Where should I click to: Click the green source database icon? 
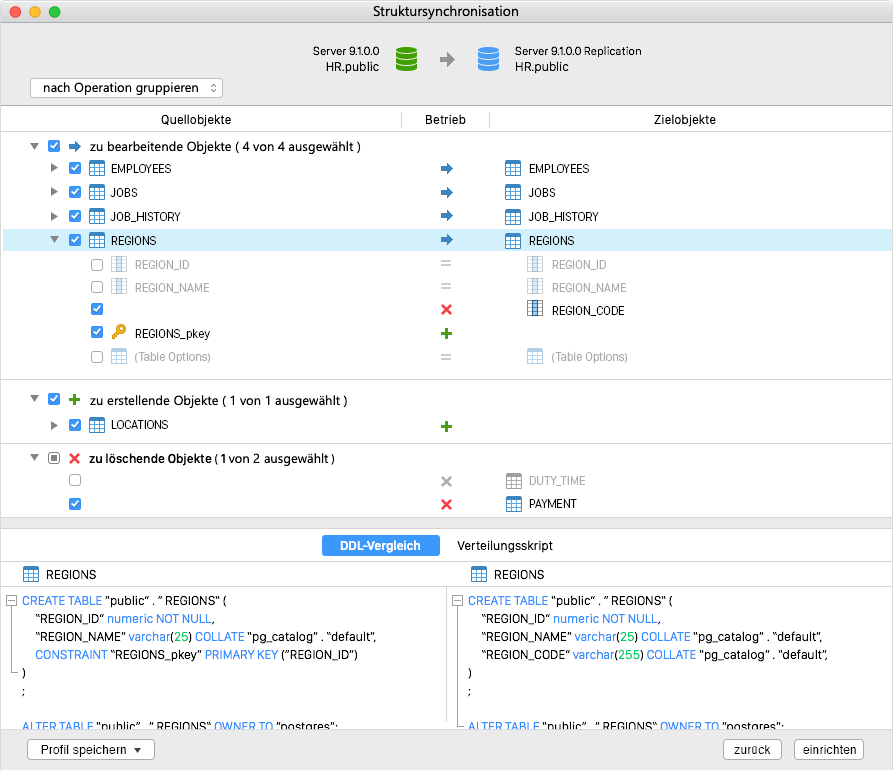click(x=405, y=58)
